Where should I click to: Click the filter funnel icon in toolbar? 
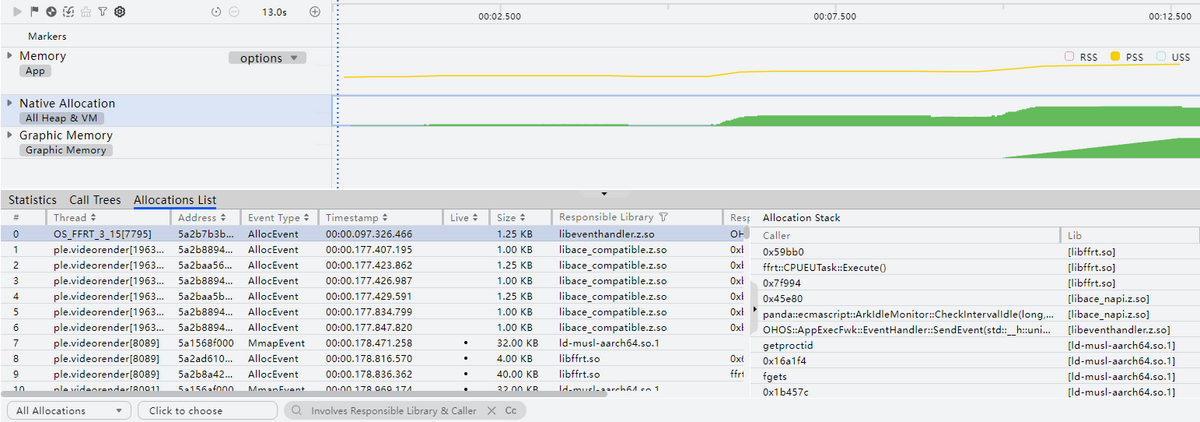(102, 12)
